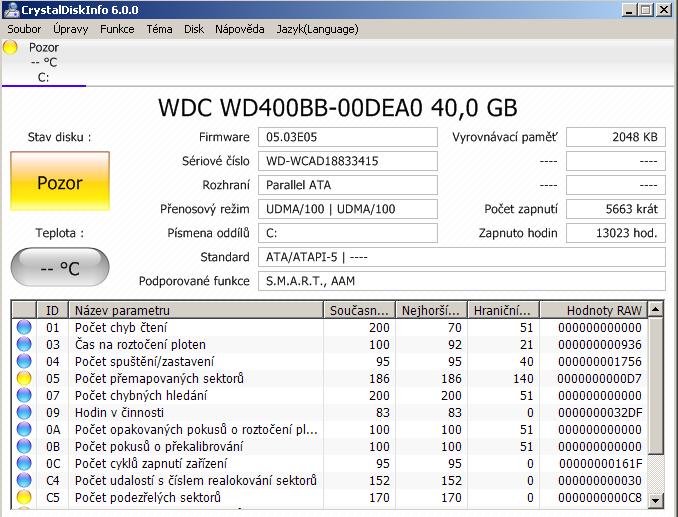Click the -- °C temperature button
678x517 pixels.
(60, 267)
